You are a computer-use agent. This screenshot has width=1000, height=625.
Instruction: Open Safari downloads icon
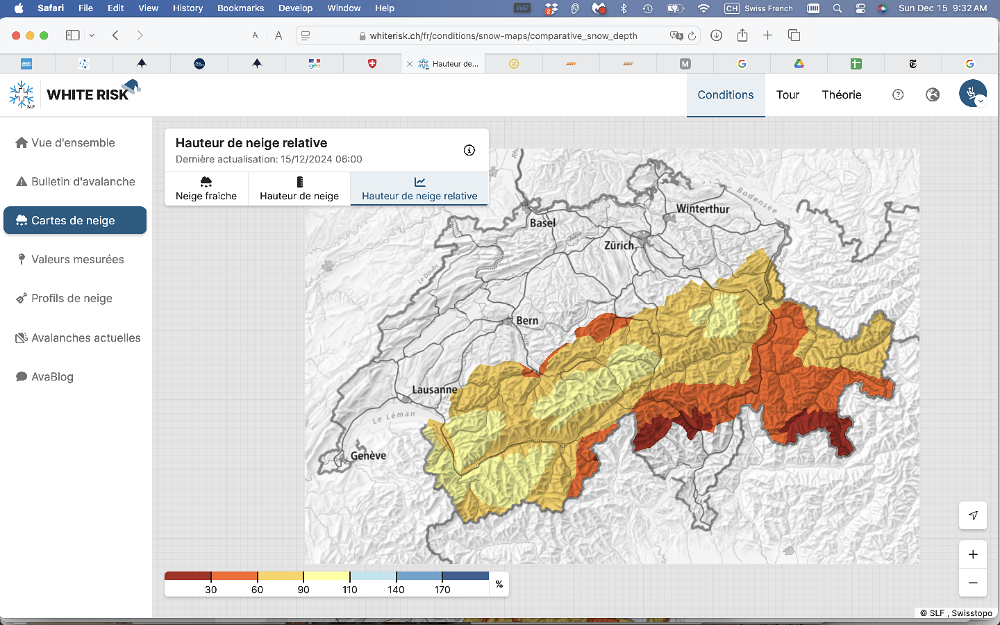(717, 35)
